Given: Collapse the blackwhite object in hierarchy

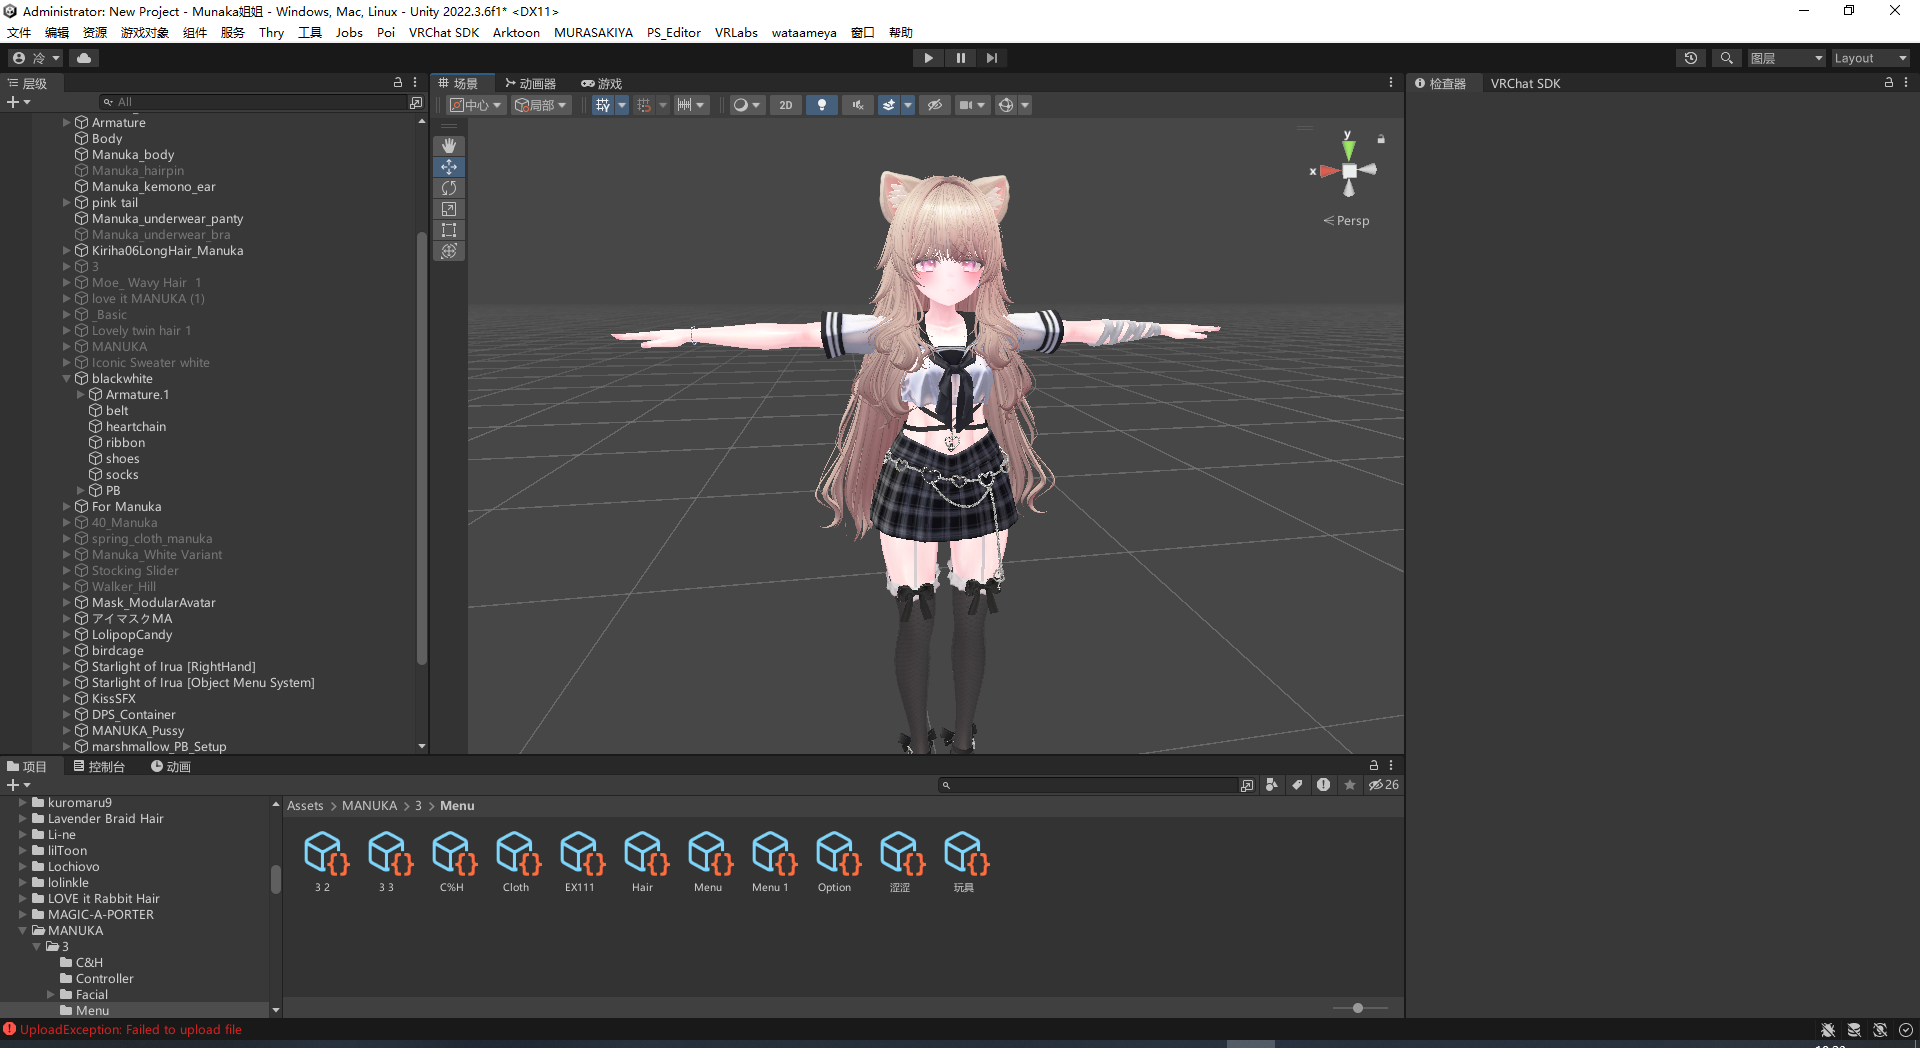Looking at the screenshot, I should click(x=67, y=379).
